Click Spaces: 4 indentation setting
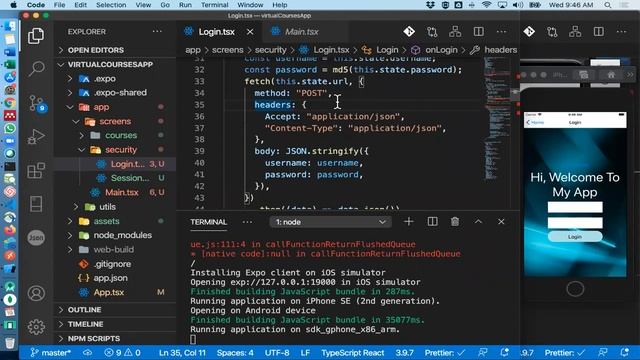Viewport: 640px width, 360px height. pos(235,353)
